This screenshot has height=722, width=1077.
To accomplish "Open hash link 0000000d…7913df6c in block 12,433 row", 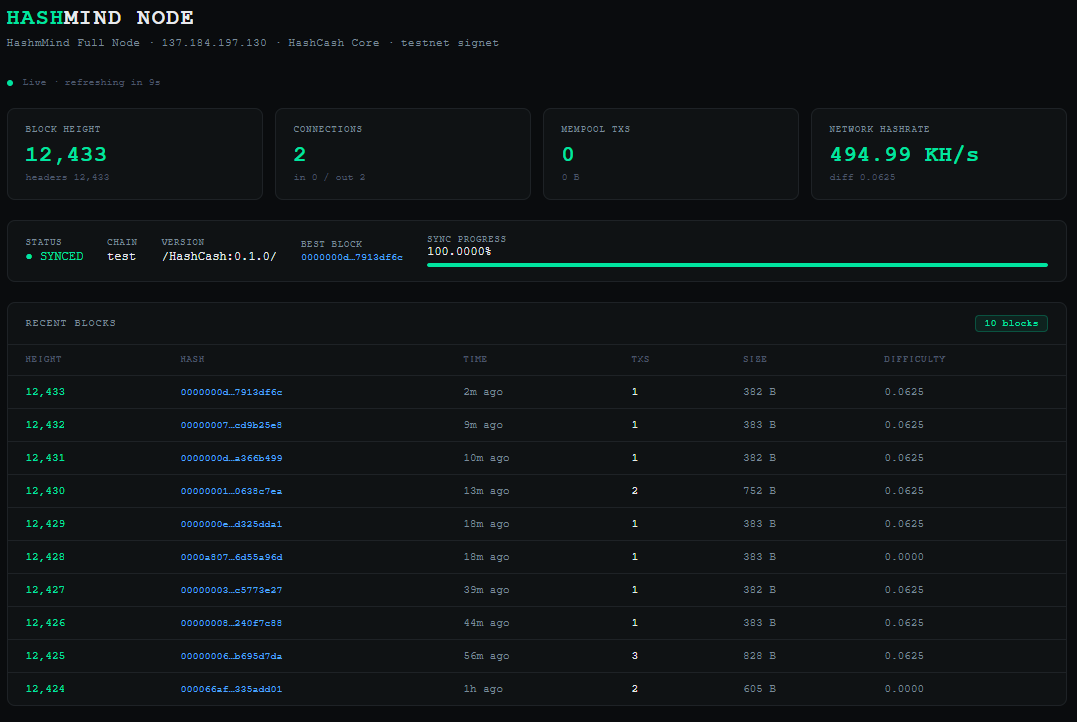I will [231, 392].
